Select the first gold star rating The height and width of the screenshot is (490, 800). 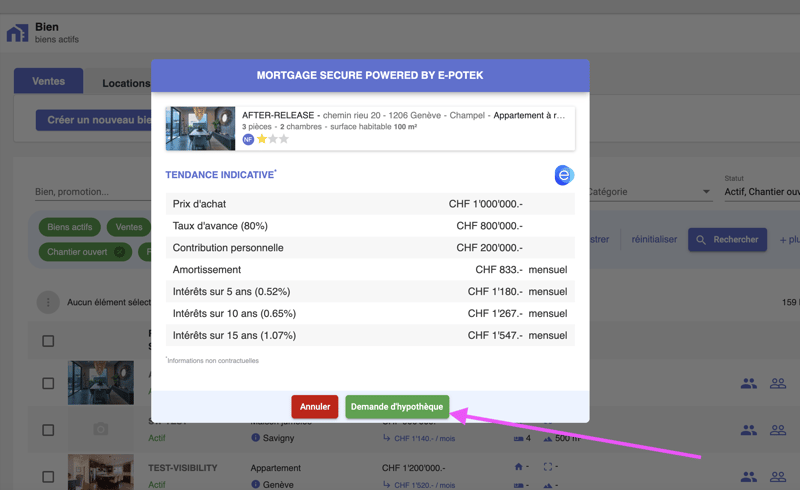(262, 139)
